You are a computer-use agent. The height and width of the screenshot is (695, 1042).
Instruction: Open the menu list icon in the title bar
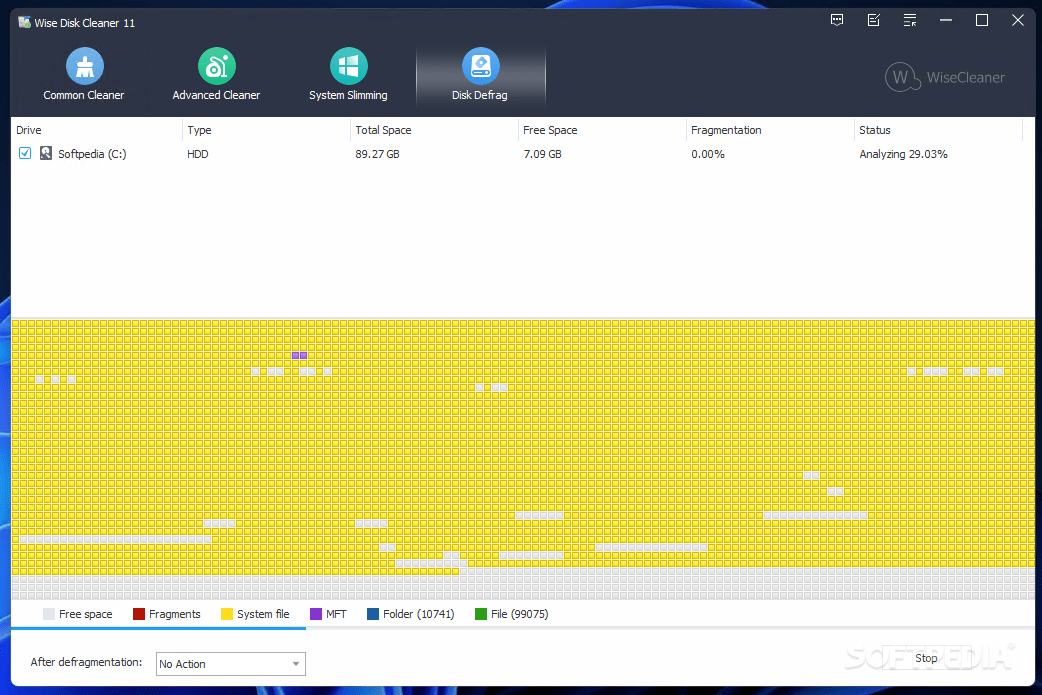click(x=910, y=21)
